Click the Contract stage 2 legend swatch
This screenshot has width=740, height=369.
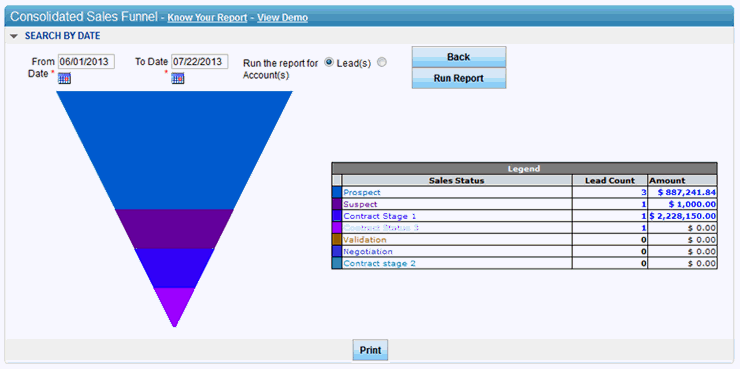(x=336, y=263)
